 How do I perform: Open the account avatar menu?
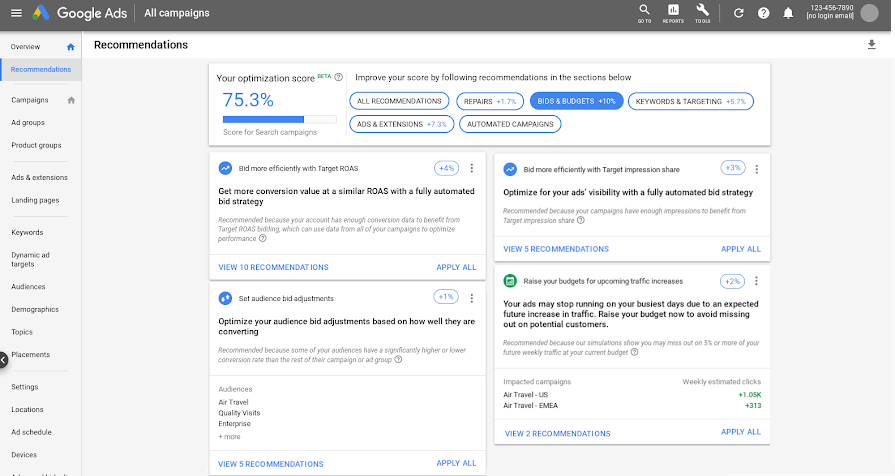point(869,13)
